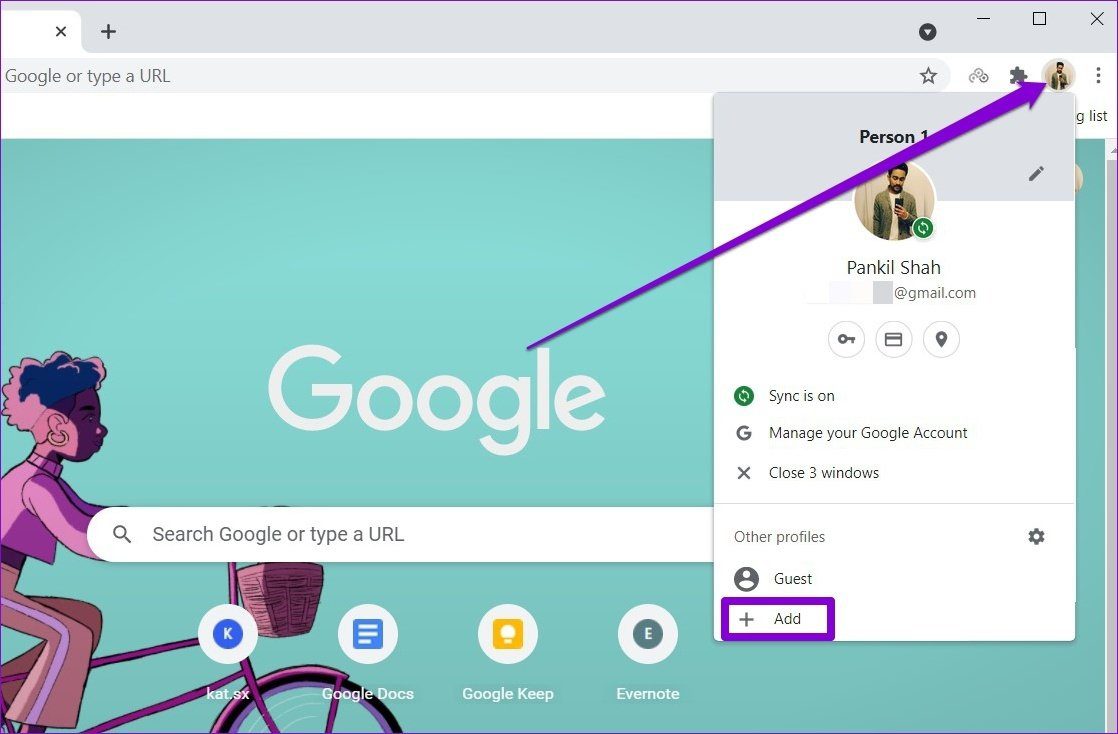Open the tab search dropdown arrow
Image resolution: width=1118 pixels, height=734 pixels.
pyautogui.click(x=927, y=32)
